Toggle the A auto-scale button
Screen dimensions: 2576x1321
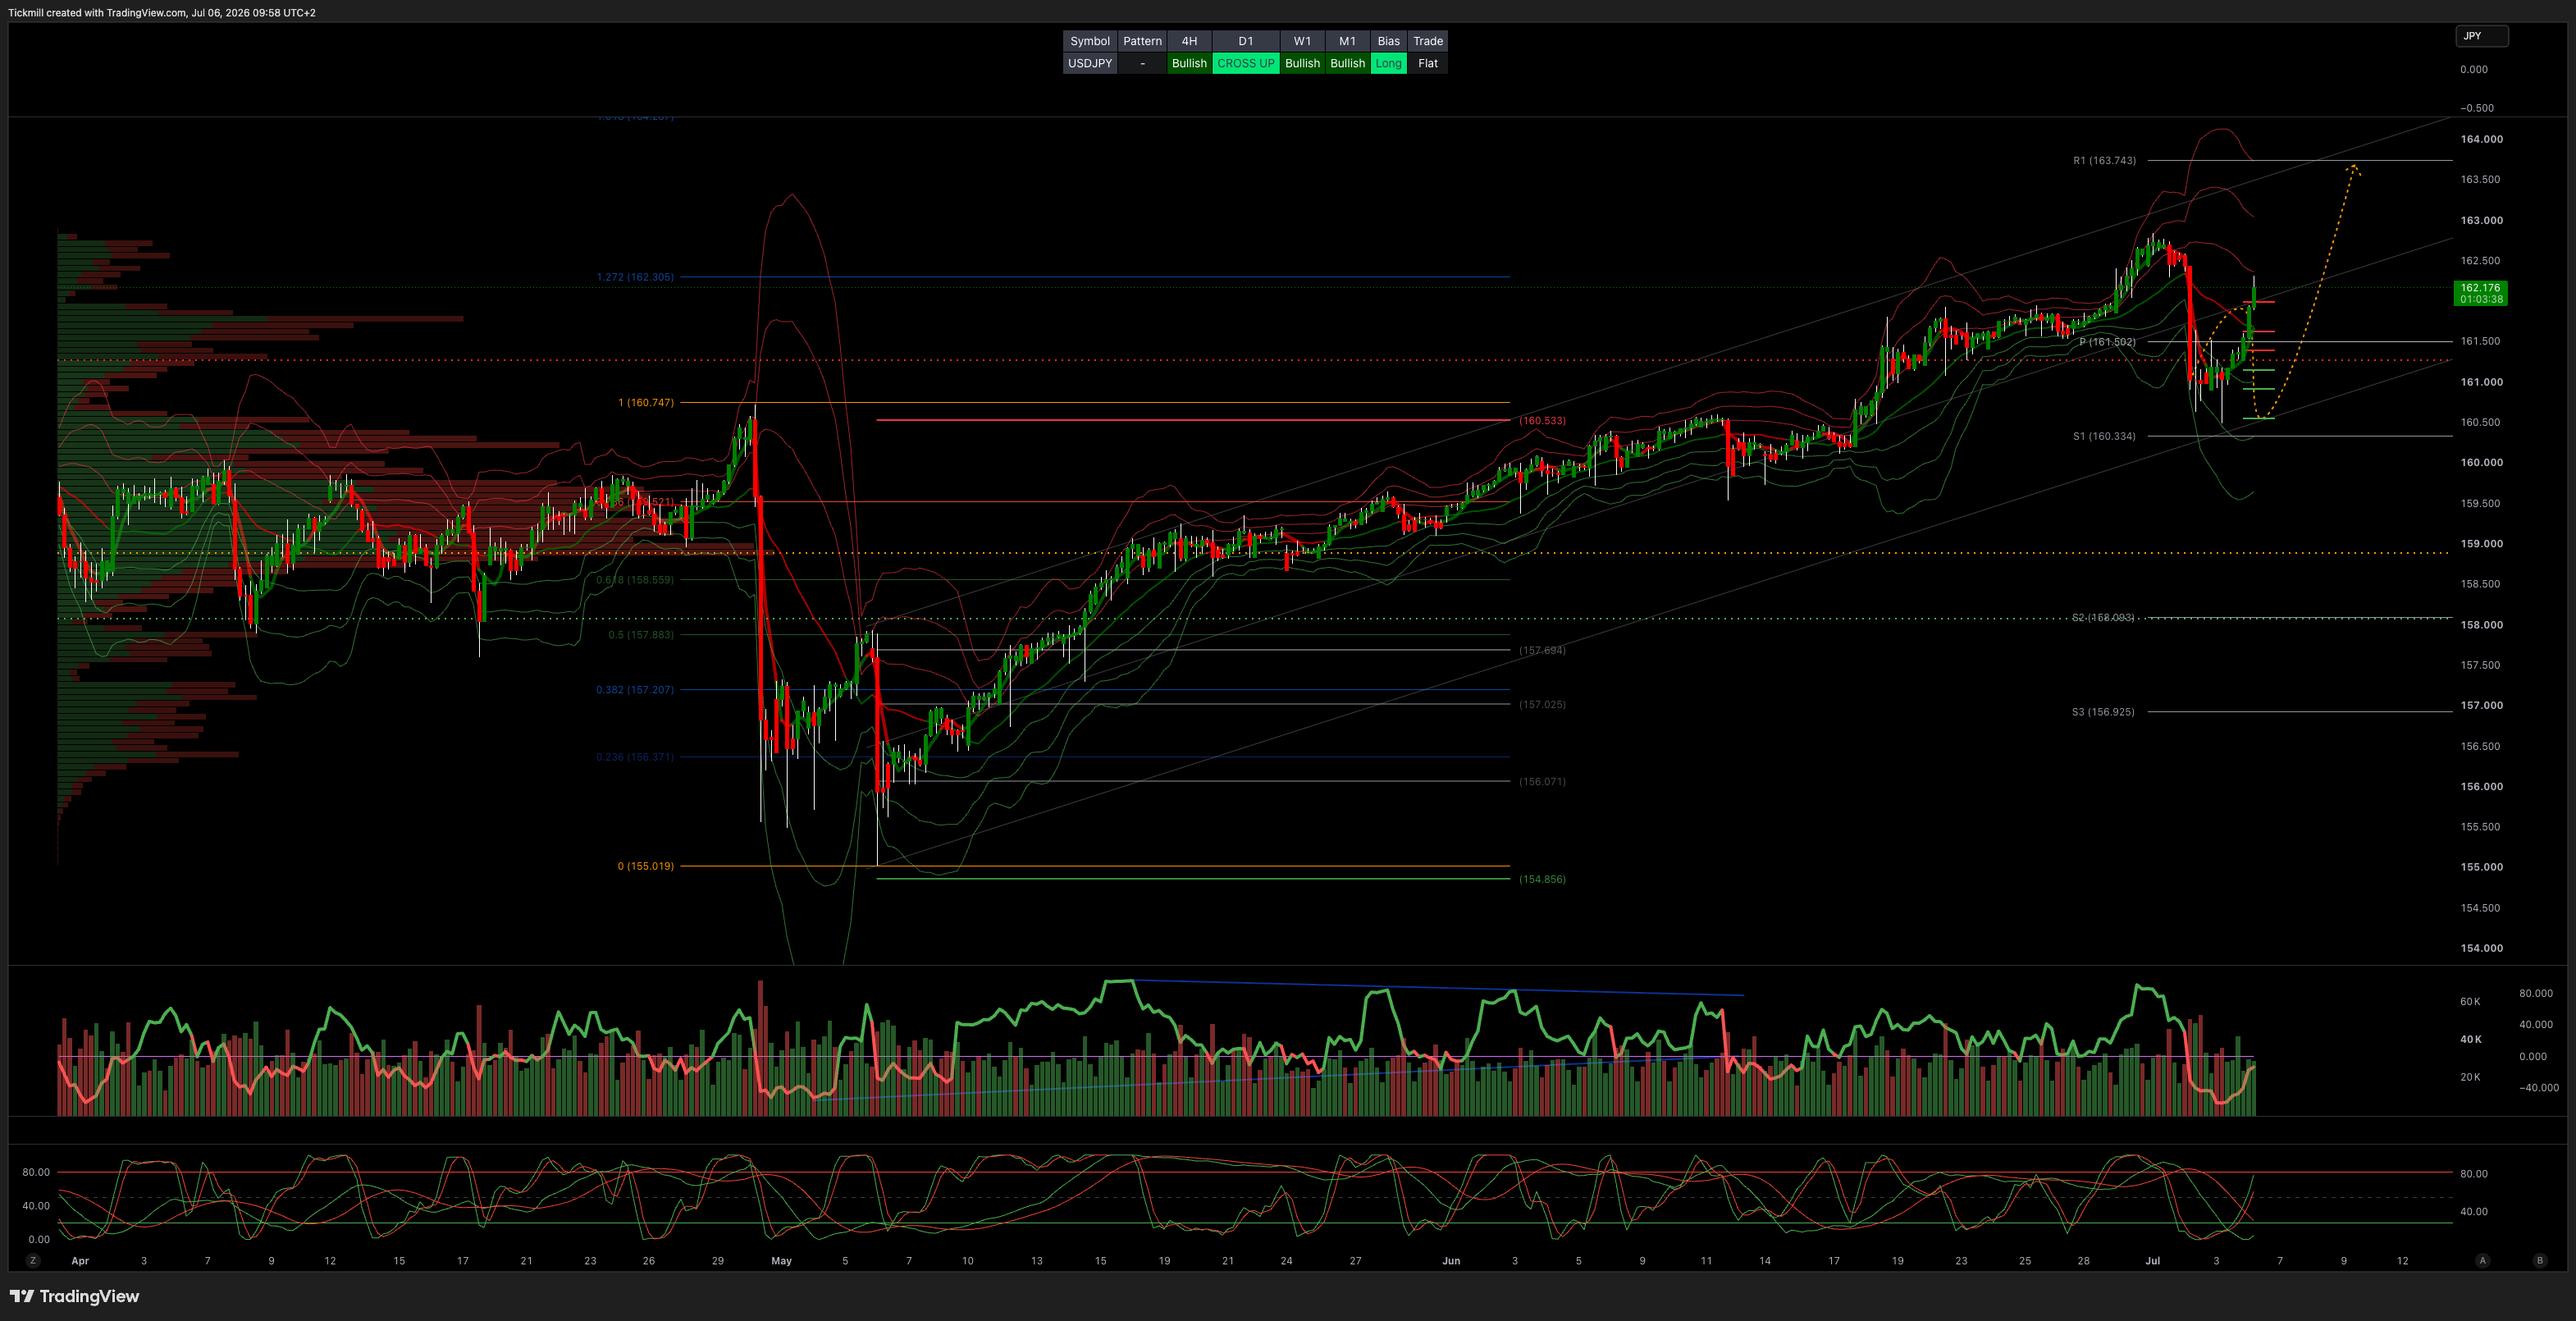(2482, 1261)
